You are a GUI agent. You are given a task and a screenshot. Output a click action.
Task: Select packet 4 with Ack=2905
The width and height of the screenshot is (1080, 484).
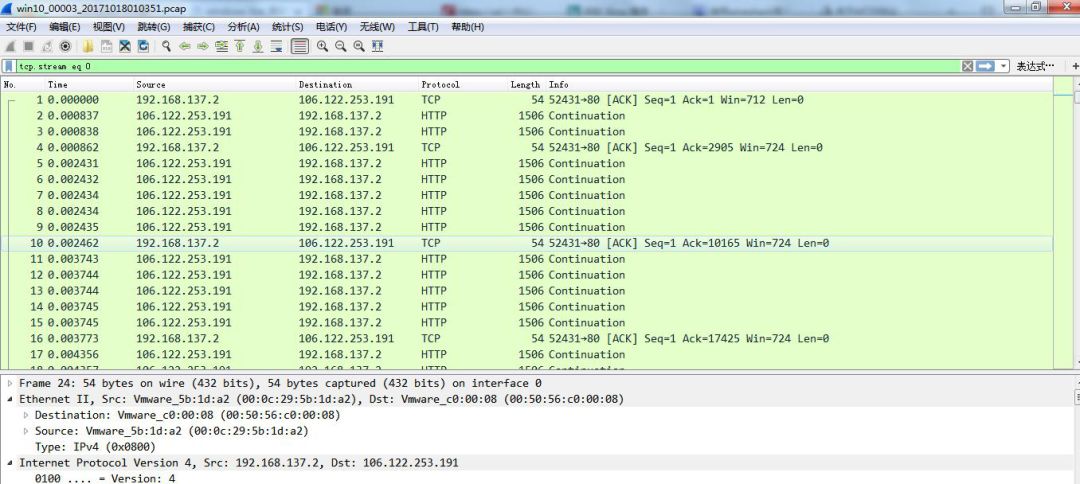(x=526, y=147)
